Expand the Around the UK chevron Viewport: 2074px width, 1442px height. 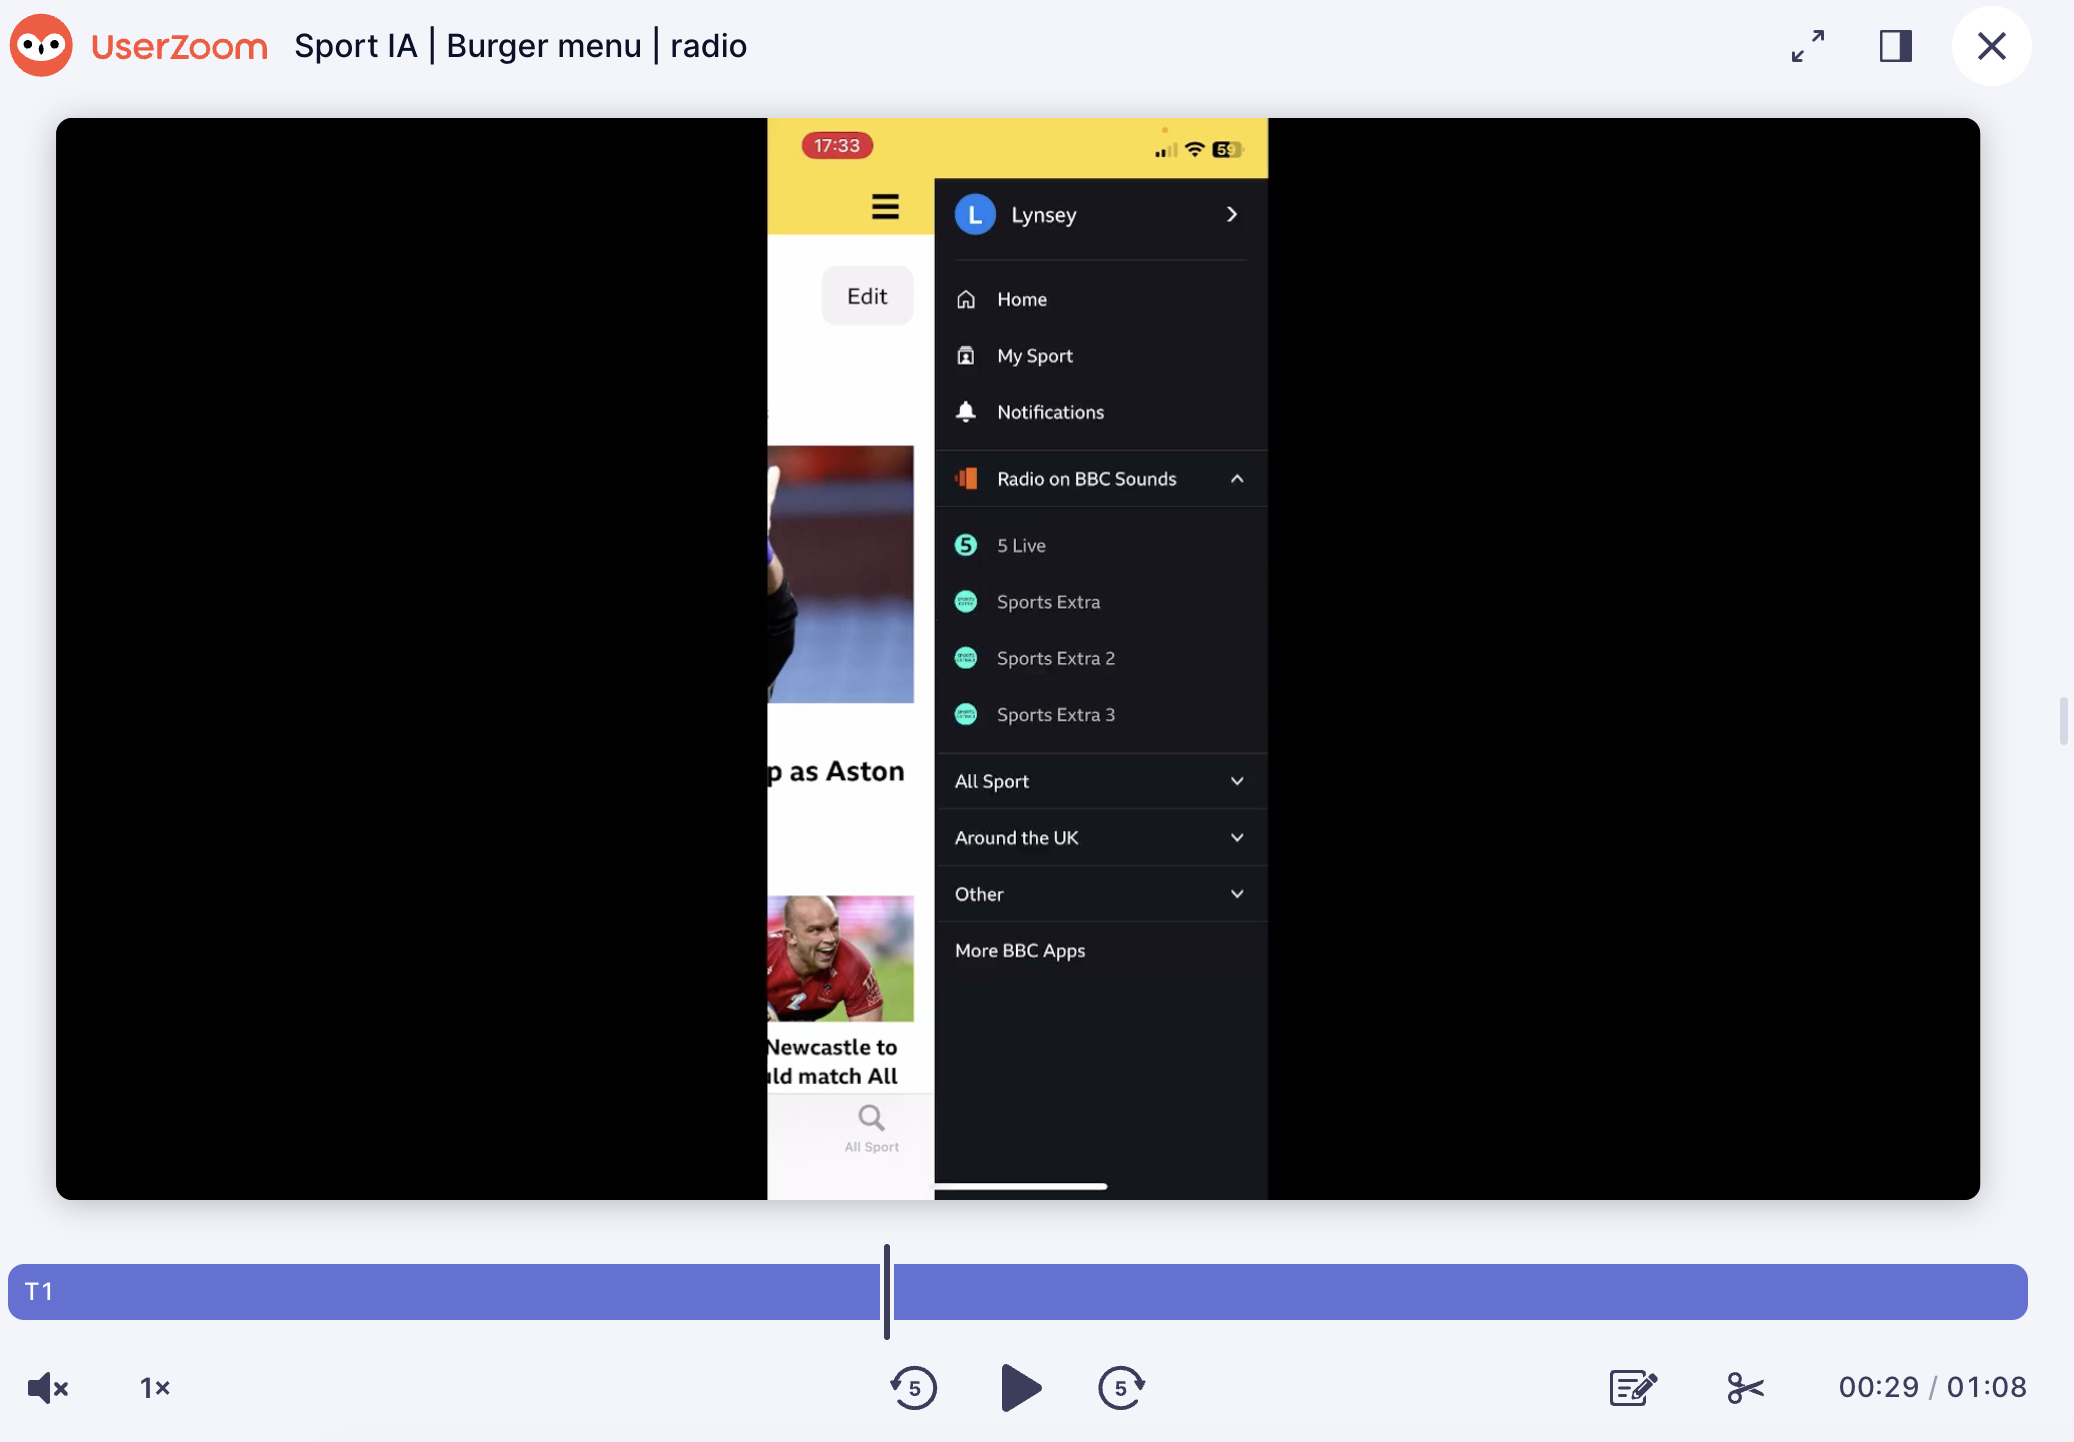click(x=1237, y=838)
